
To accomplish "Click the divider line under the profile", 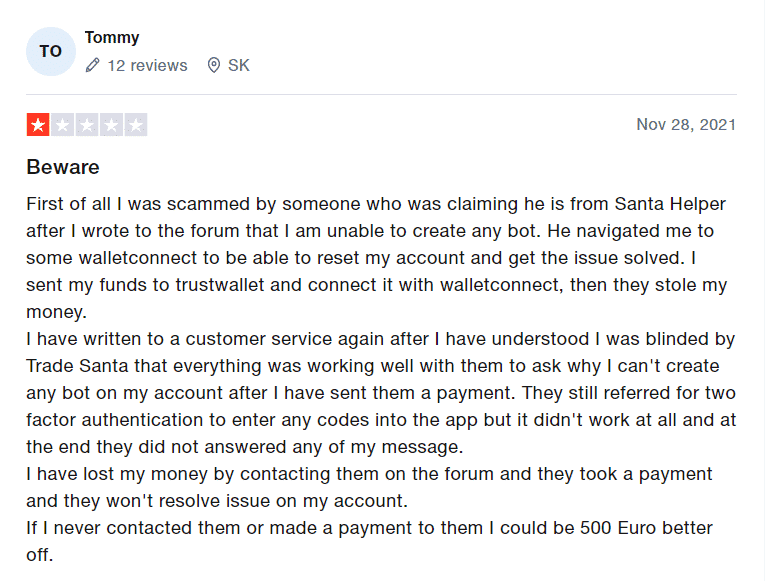I will (382, 94).
